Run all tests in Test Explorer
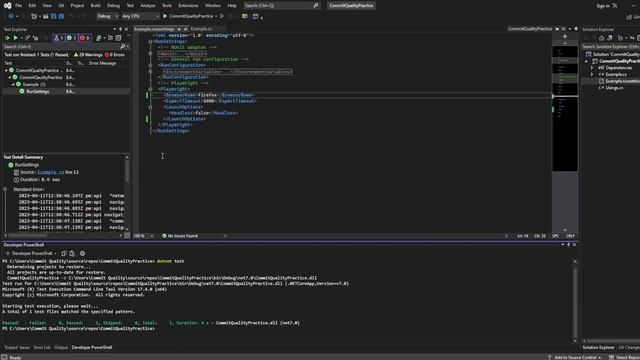640x360 pixels. 7,38
